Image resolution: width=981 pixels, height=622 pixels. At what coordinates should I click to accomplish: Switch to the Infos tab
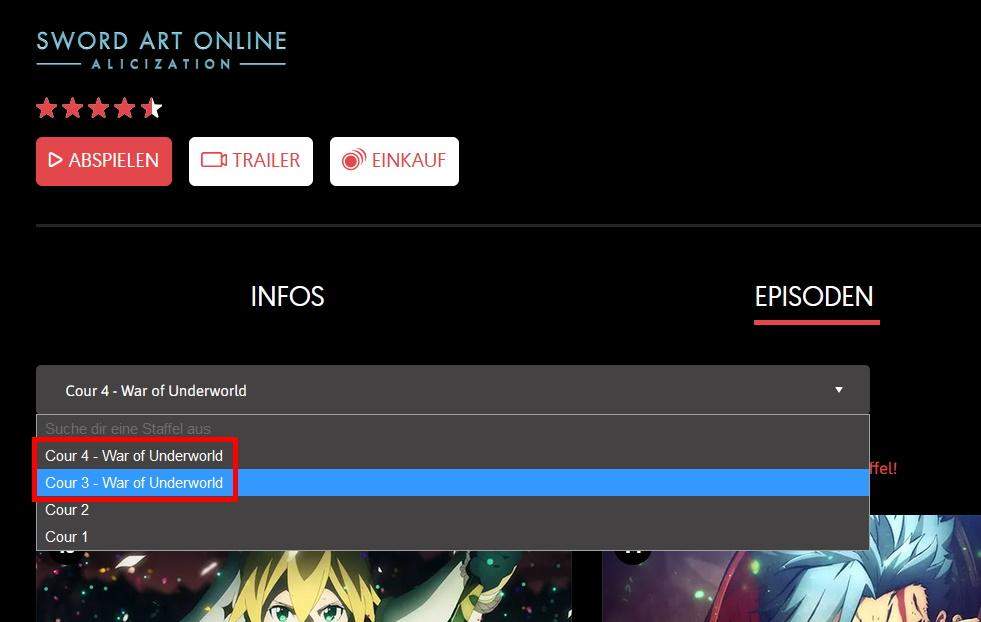coord(287,297)
